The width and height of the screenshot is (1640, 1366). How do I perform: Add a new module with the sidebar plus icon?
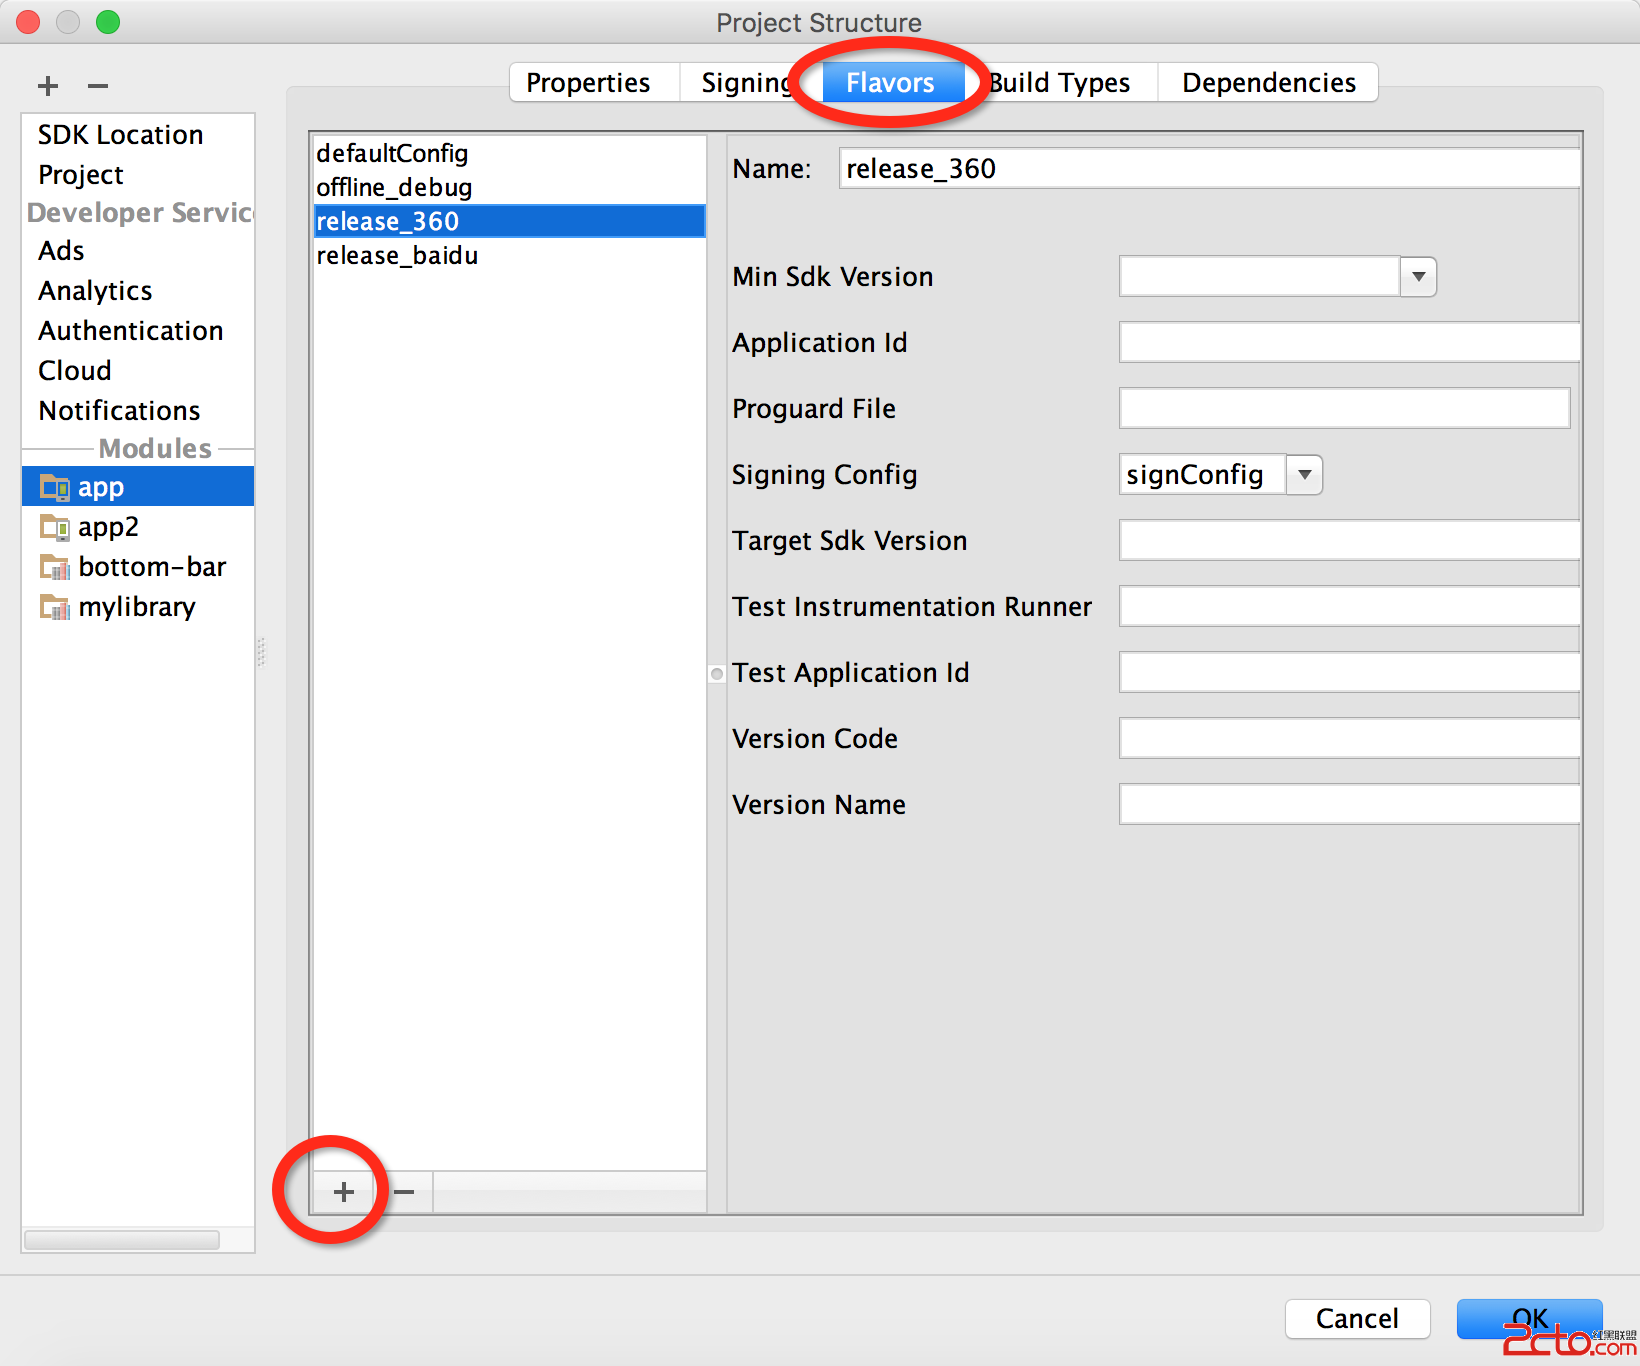[x=48, y=86]
